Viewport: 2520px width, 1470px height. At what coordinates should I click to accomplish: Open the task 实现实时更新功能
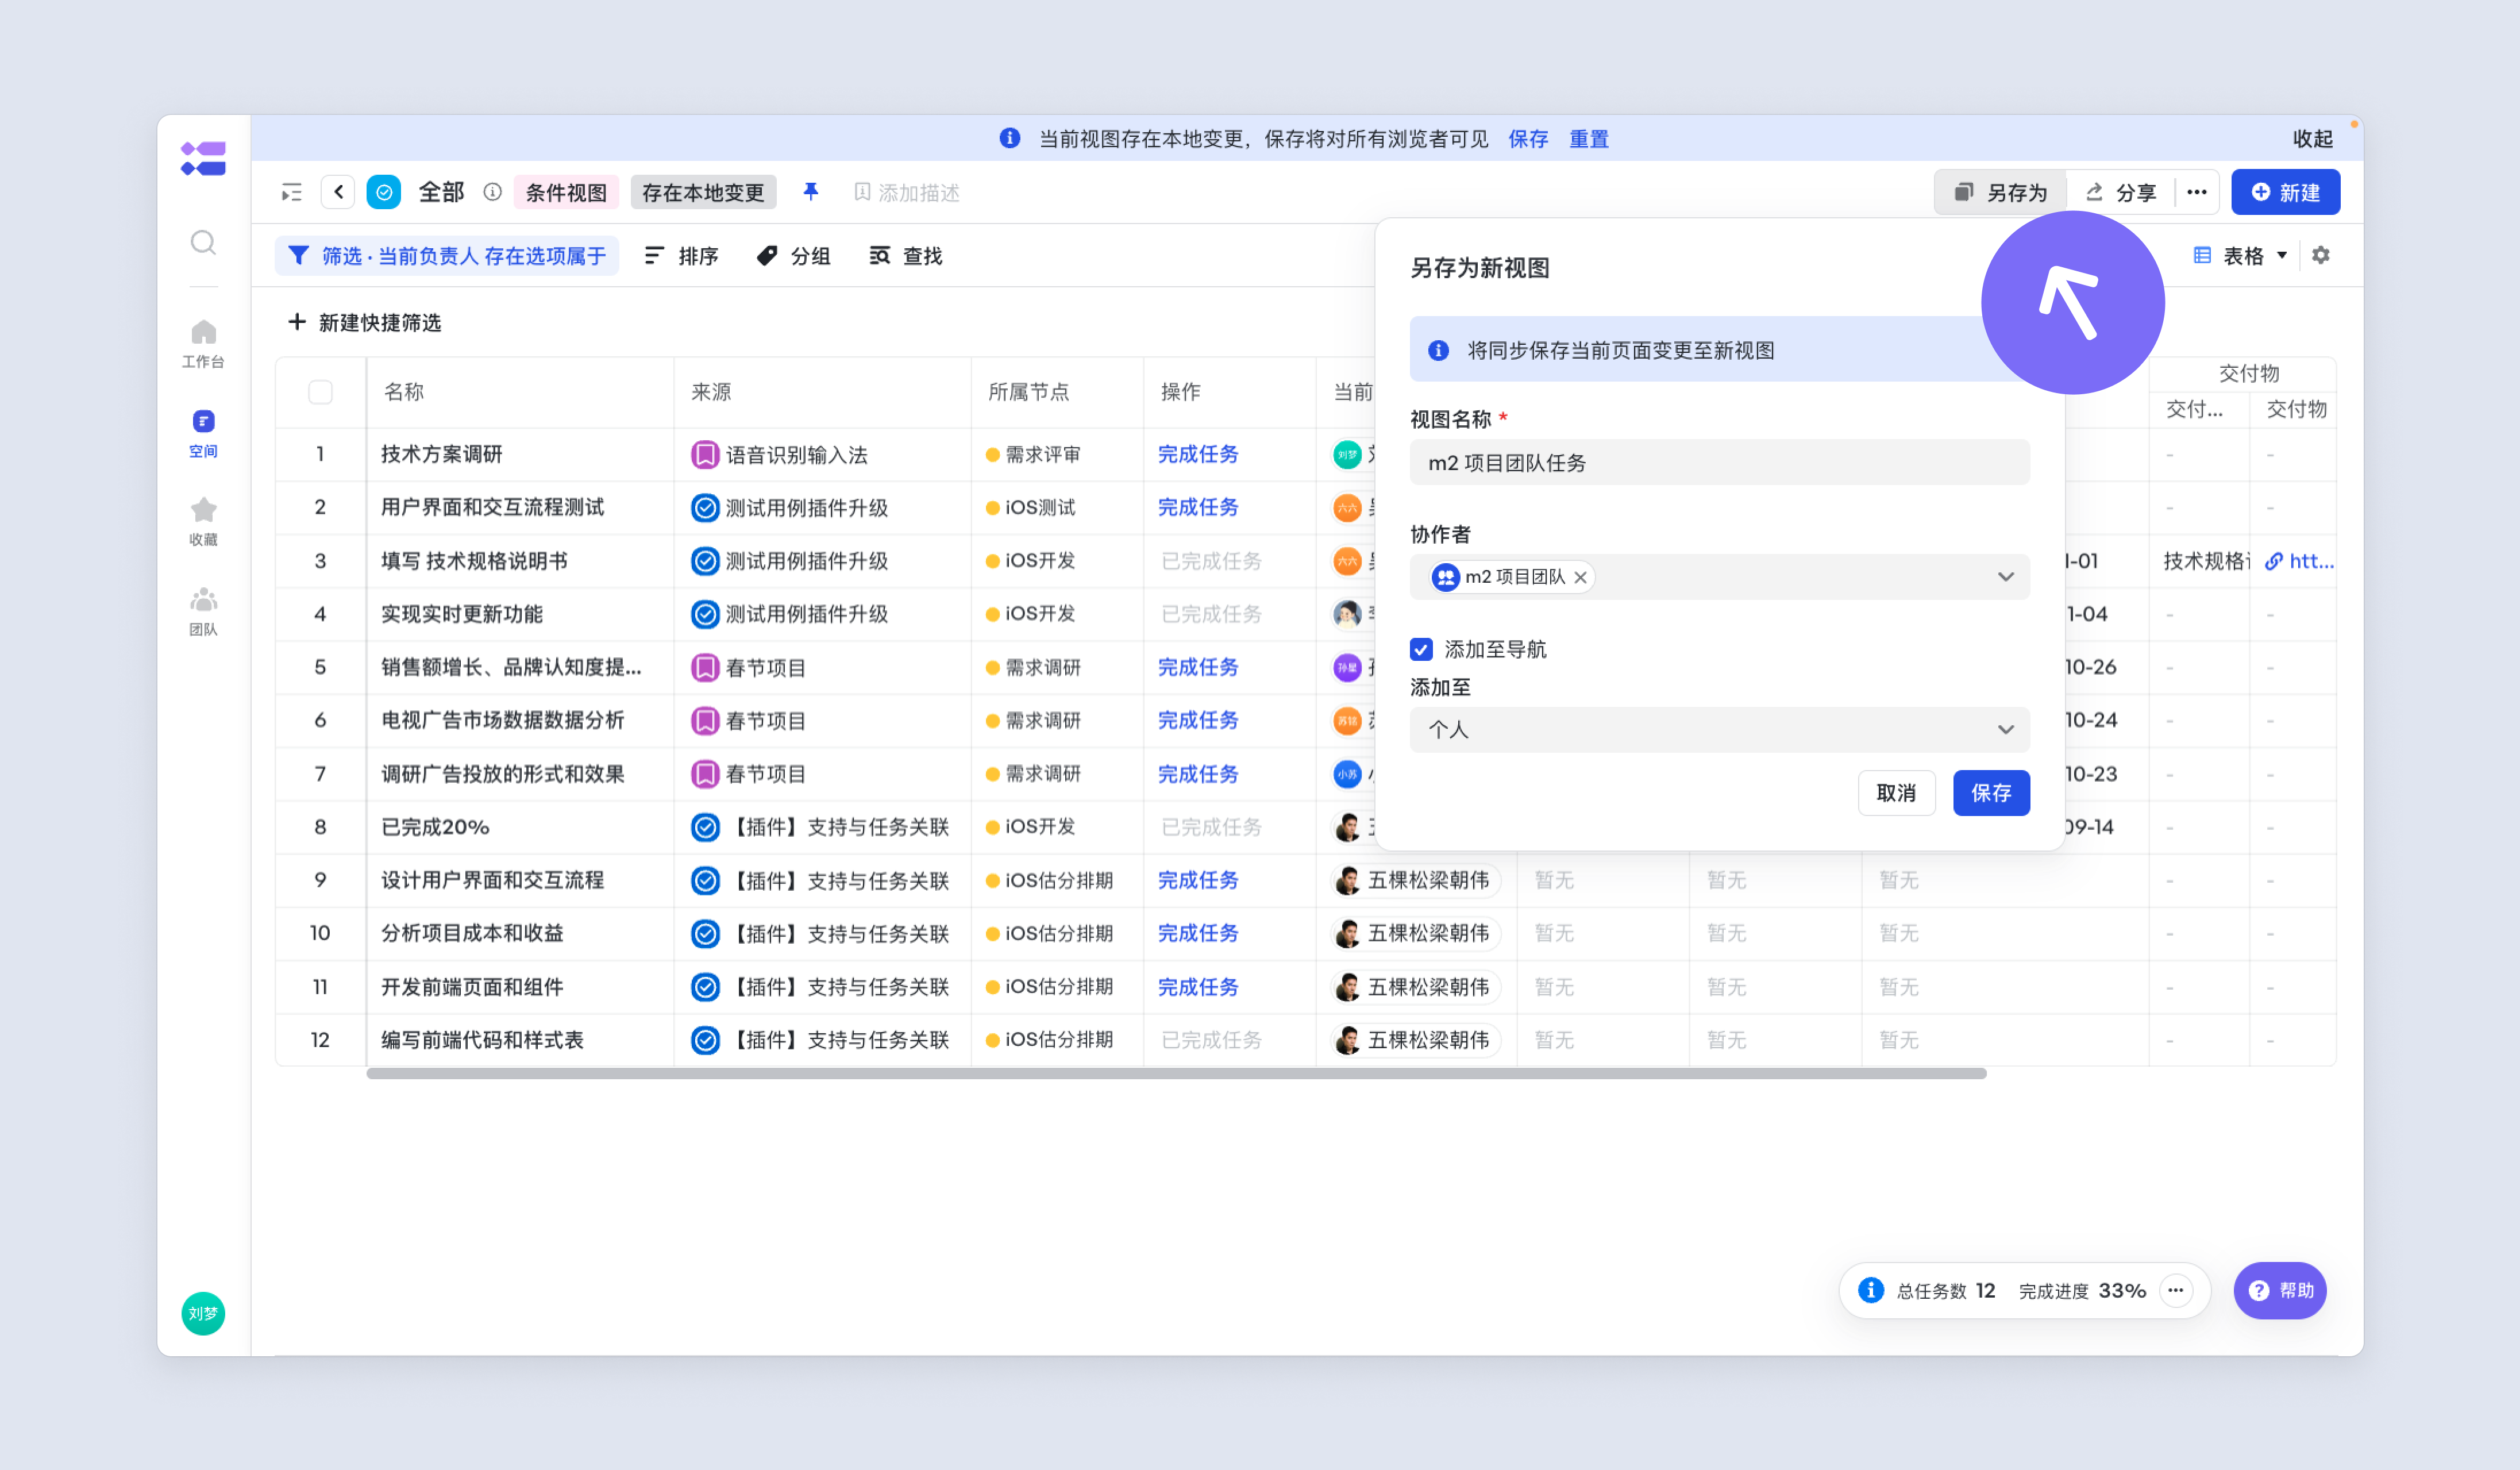point(462,614)
